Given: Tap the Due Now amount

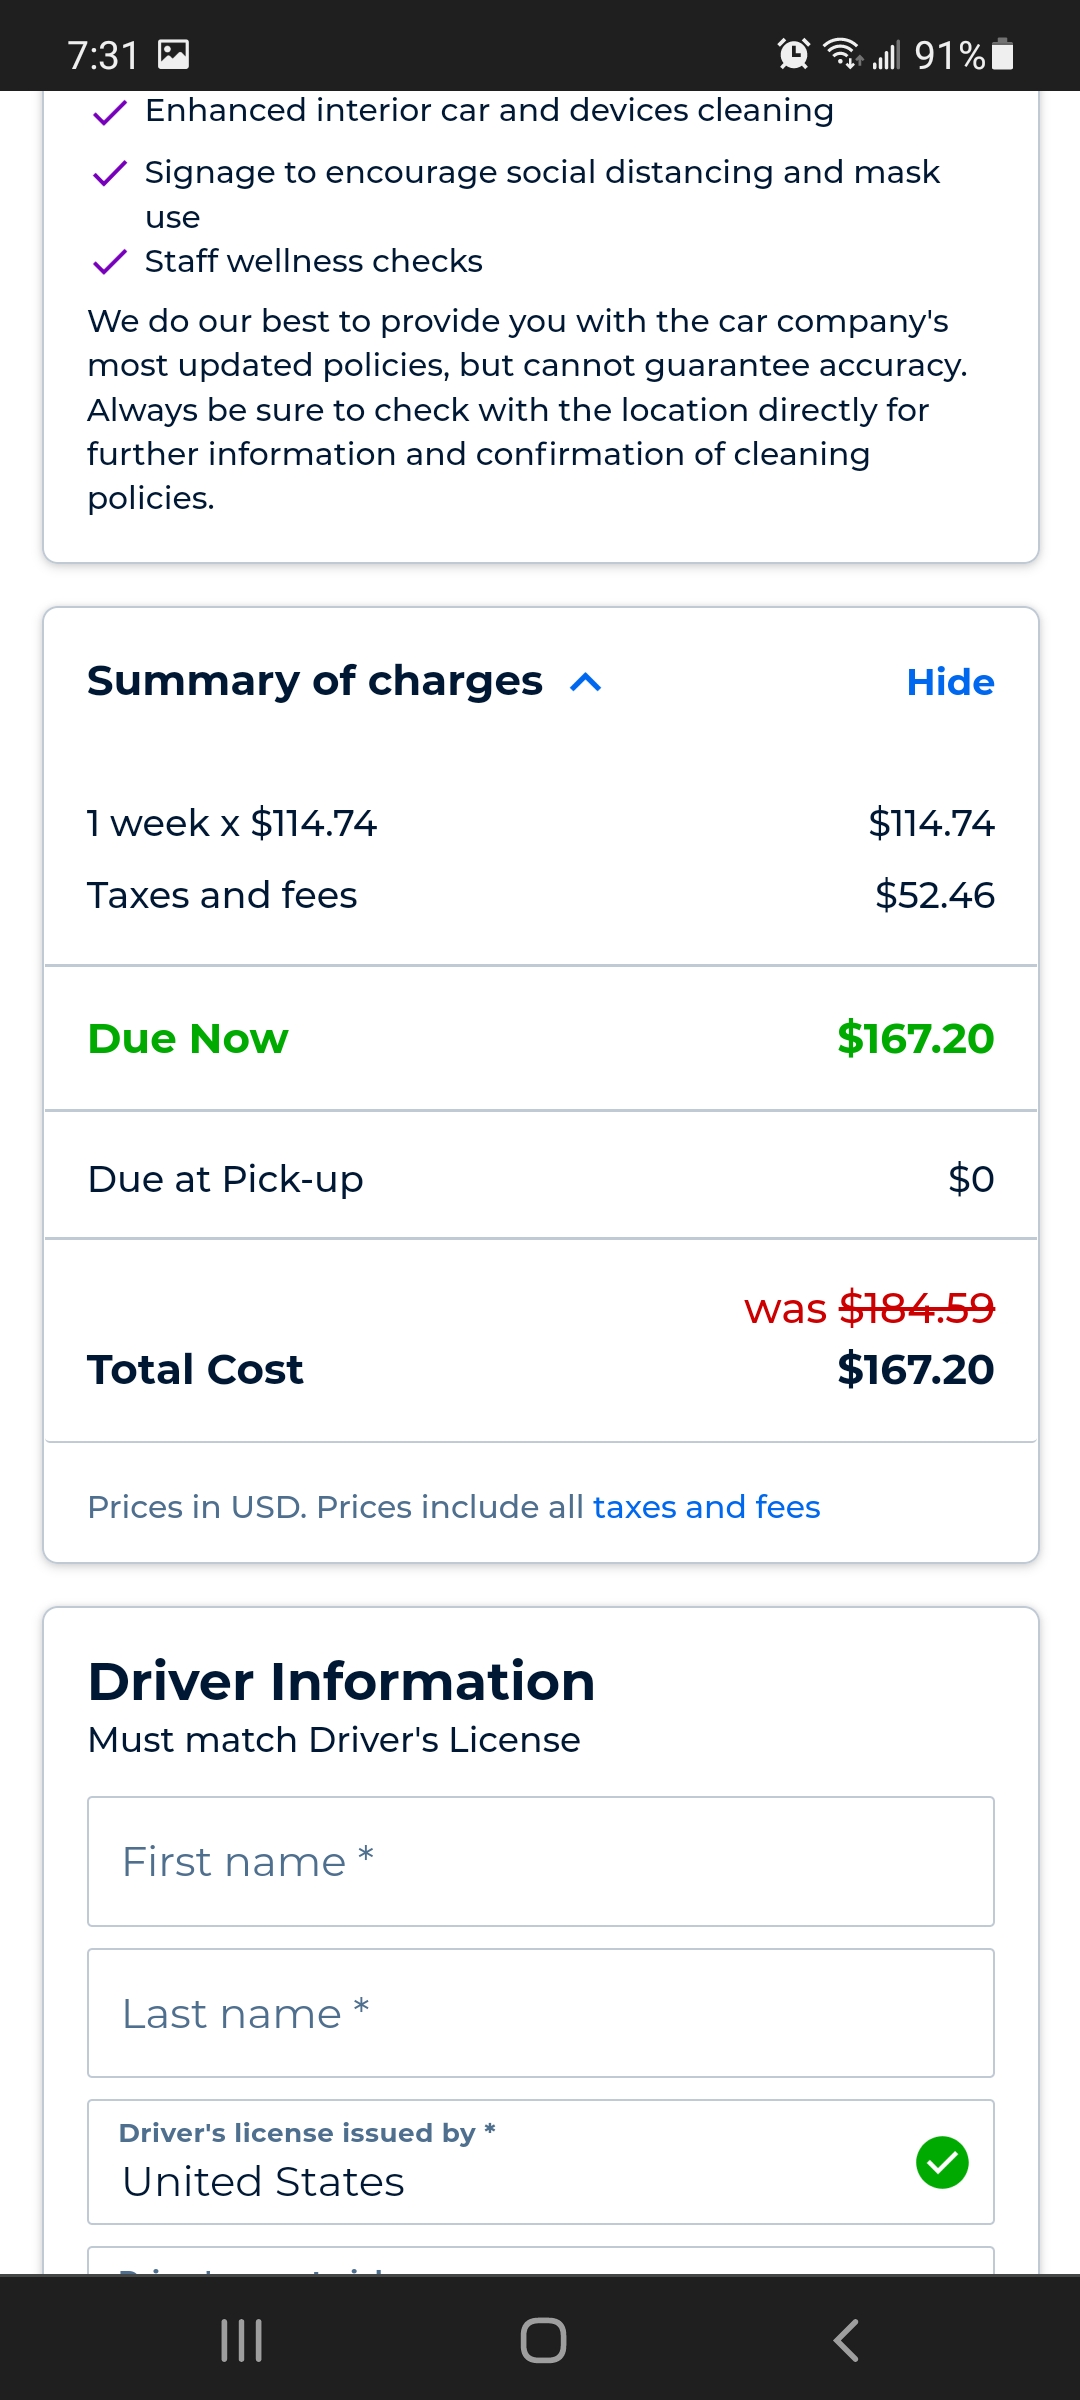Looking at the screenshot, I should (916, 1038).
